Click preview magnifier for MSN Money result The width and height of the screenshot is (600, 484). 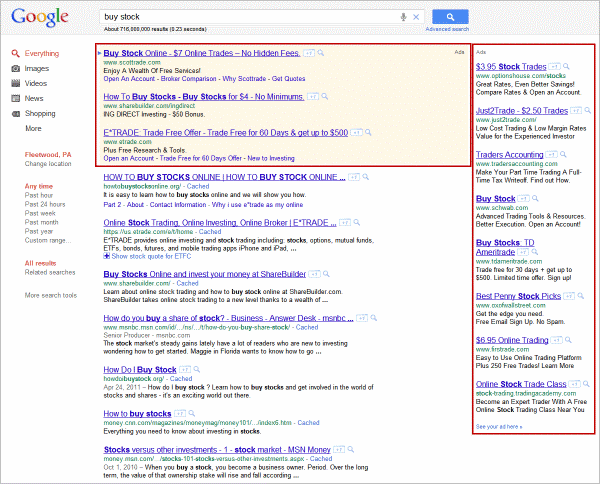[x=351, y=450]
